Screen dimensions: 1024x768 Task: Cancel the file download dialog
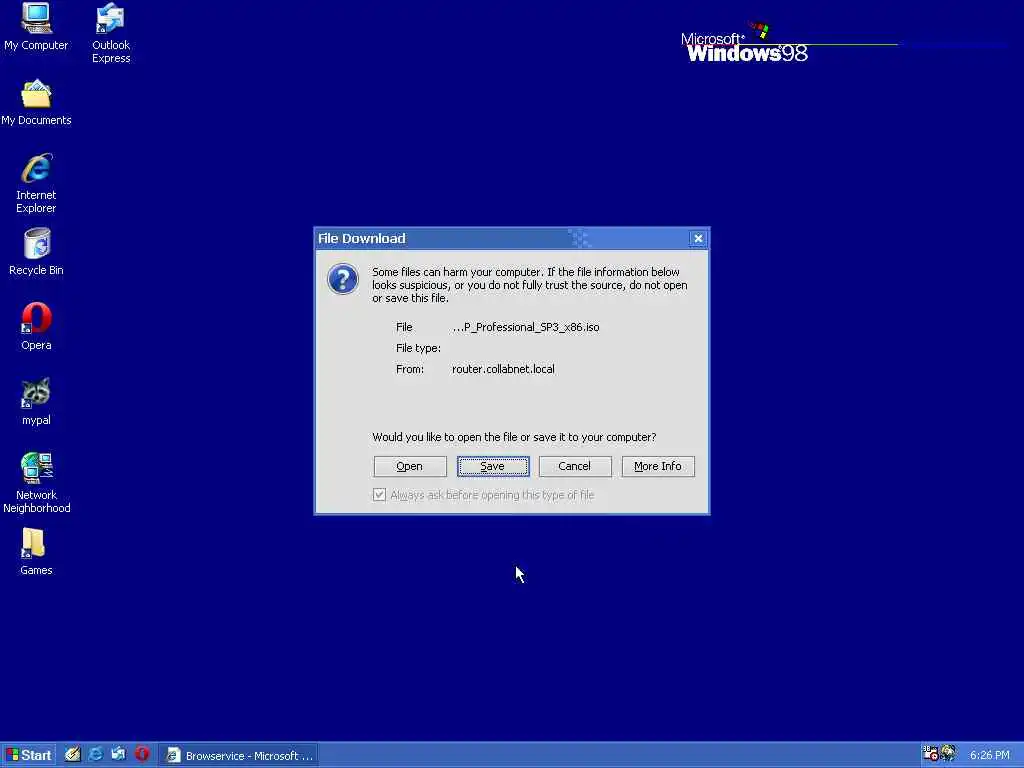[x=575, y=466]
